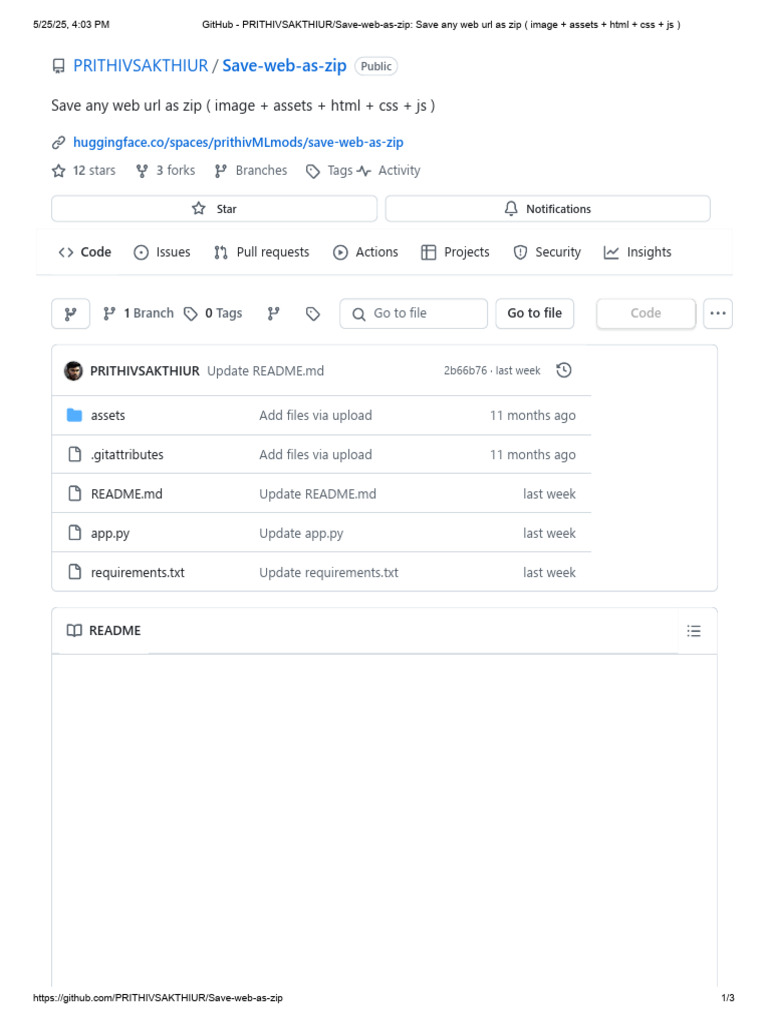
Task: Switch to the Actions tab
Action: tap(366, 252)
